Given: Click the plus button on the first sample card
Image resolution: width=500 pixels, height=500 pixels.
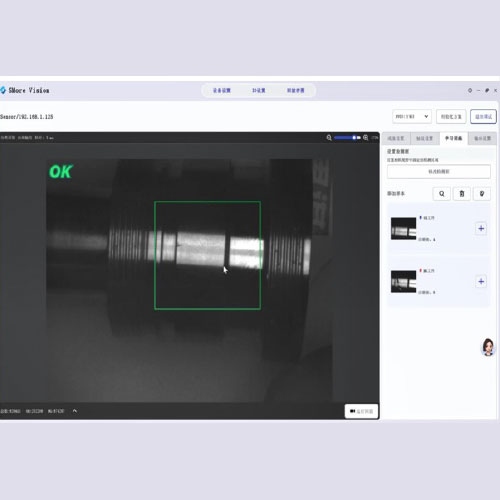Looking at the screenshot, I should click(x=481, y=228).
